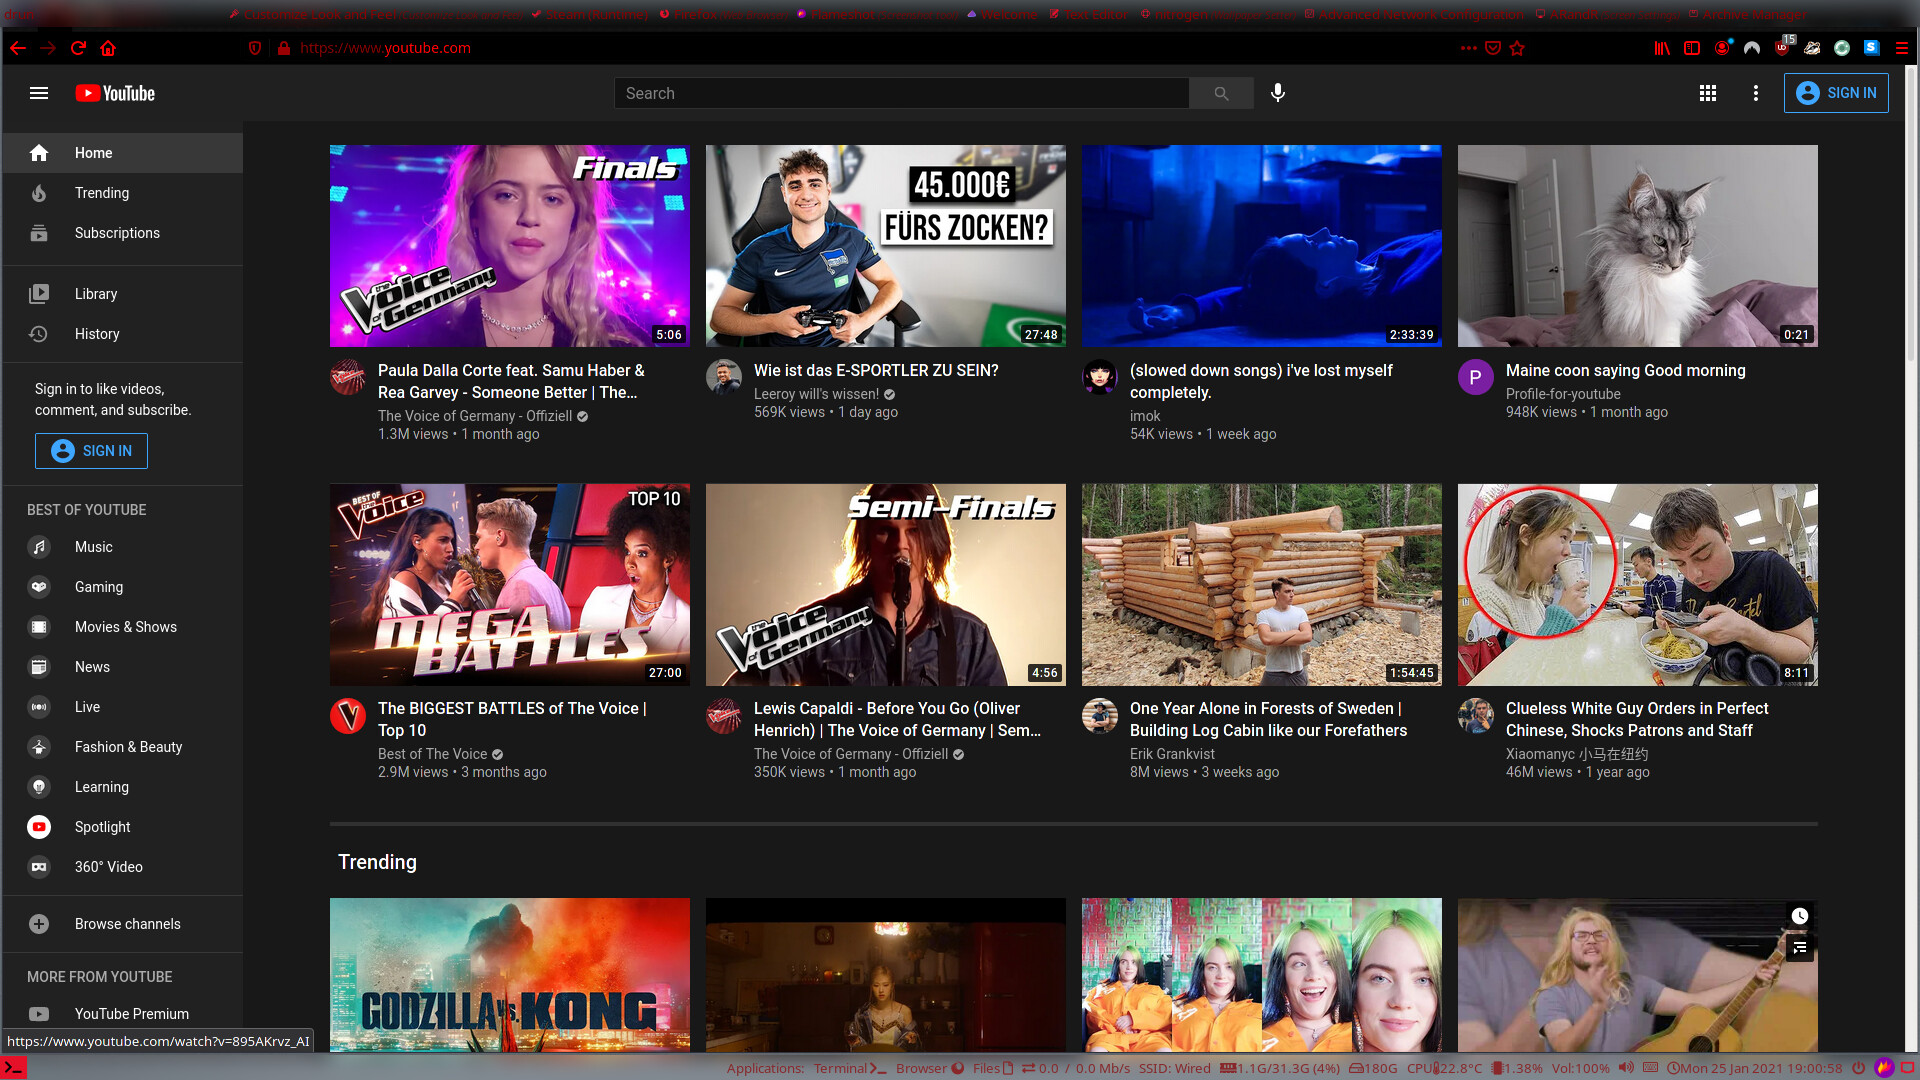The image size is (1920, 1080).
Task: Click Watch later clock on guitar video
Action: [1800, 916]
